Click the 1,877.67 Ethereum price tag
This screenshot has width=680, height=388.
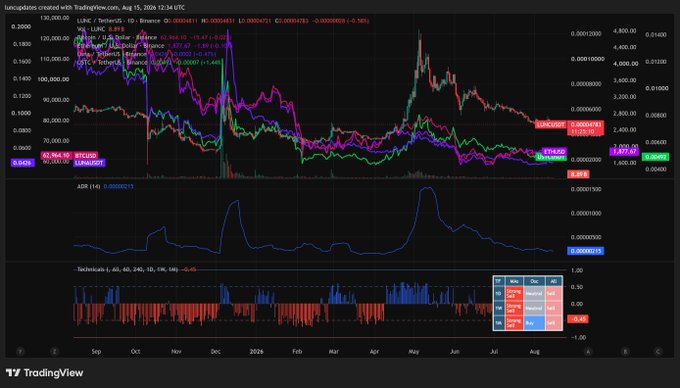(x=624, y=151)
